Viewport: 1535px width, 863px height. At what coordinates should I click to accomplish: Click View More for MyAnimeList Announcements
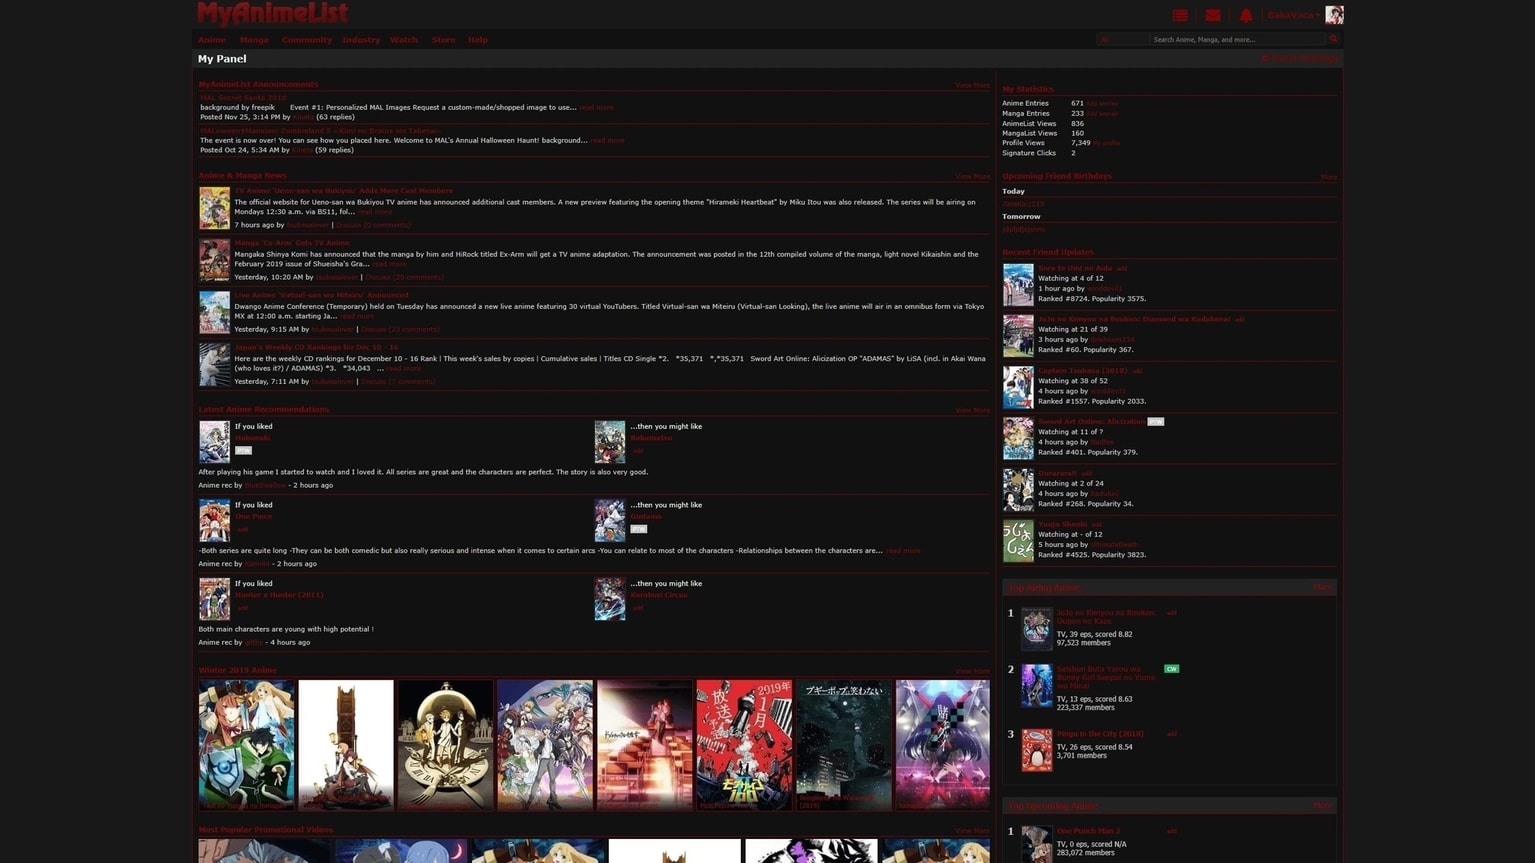click(x=972, y=85)
